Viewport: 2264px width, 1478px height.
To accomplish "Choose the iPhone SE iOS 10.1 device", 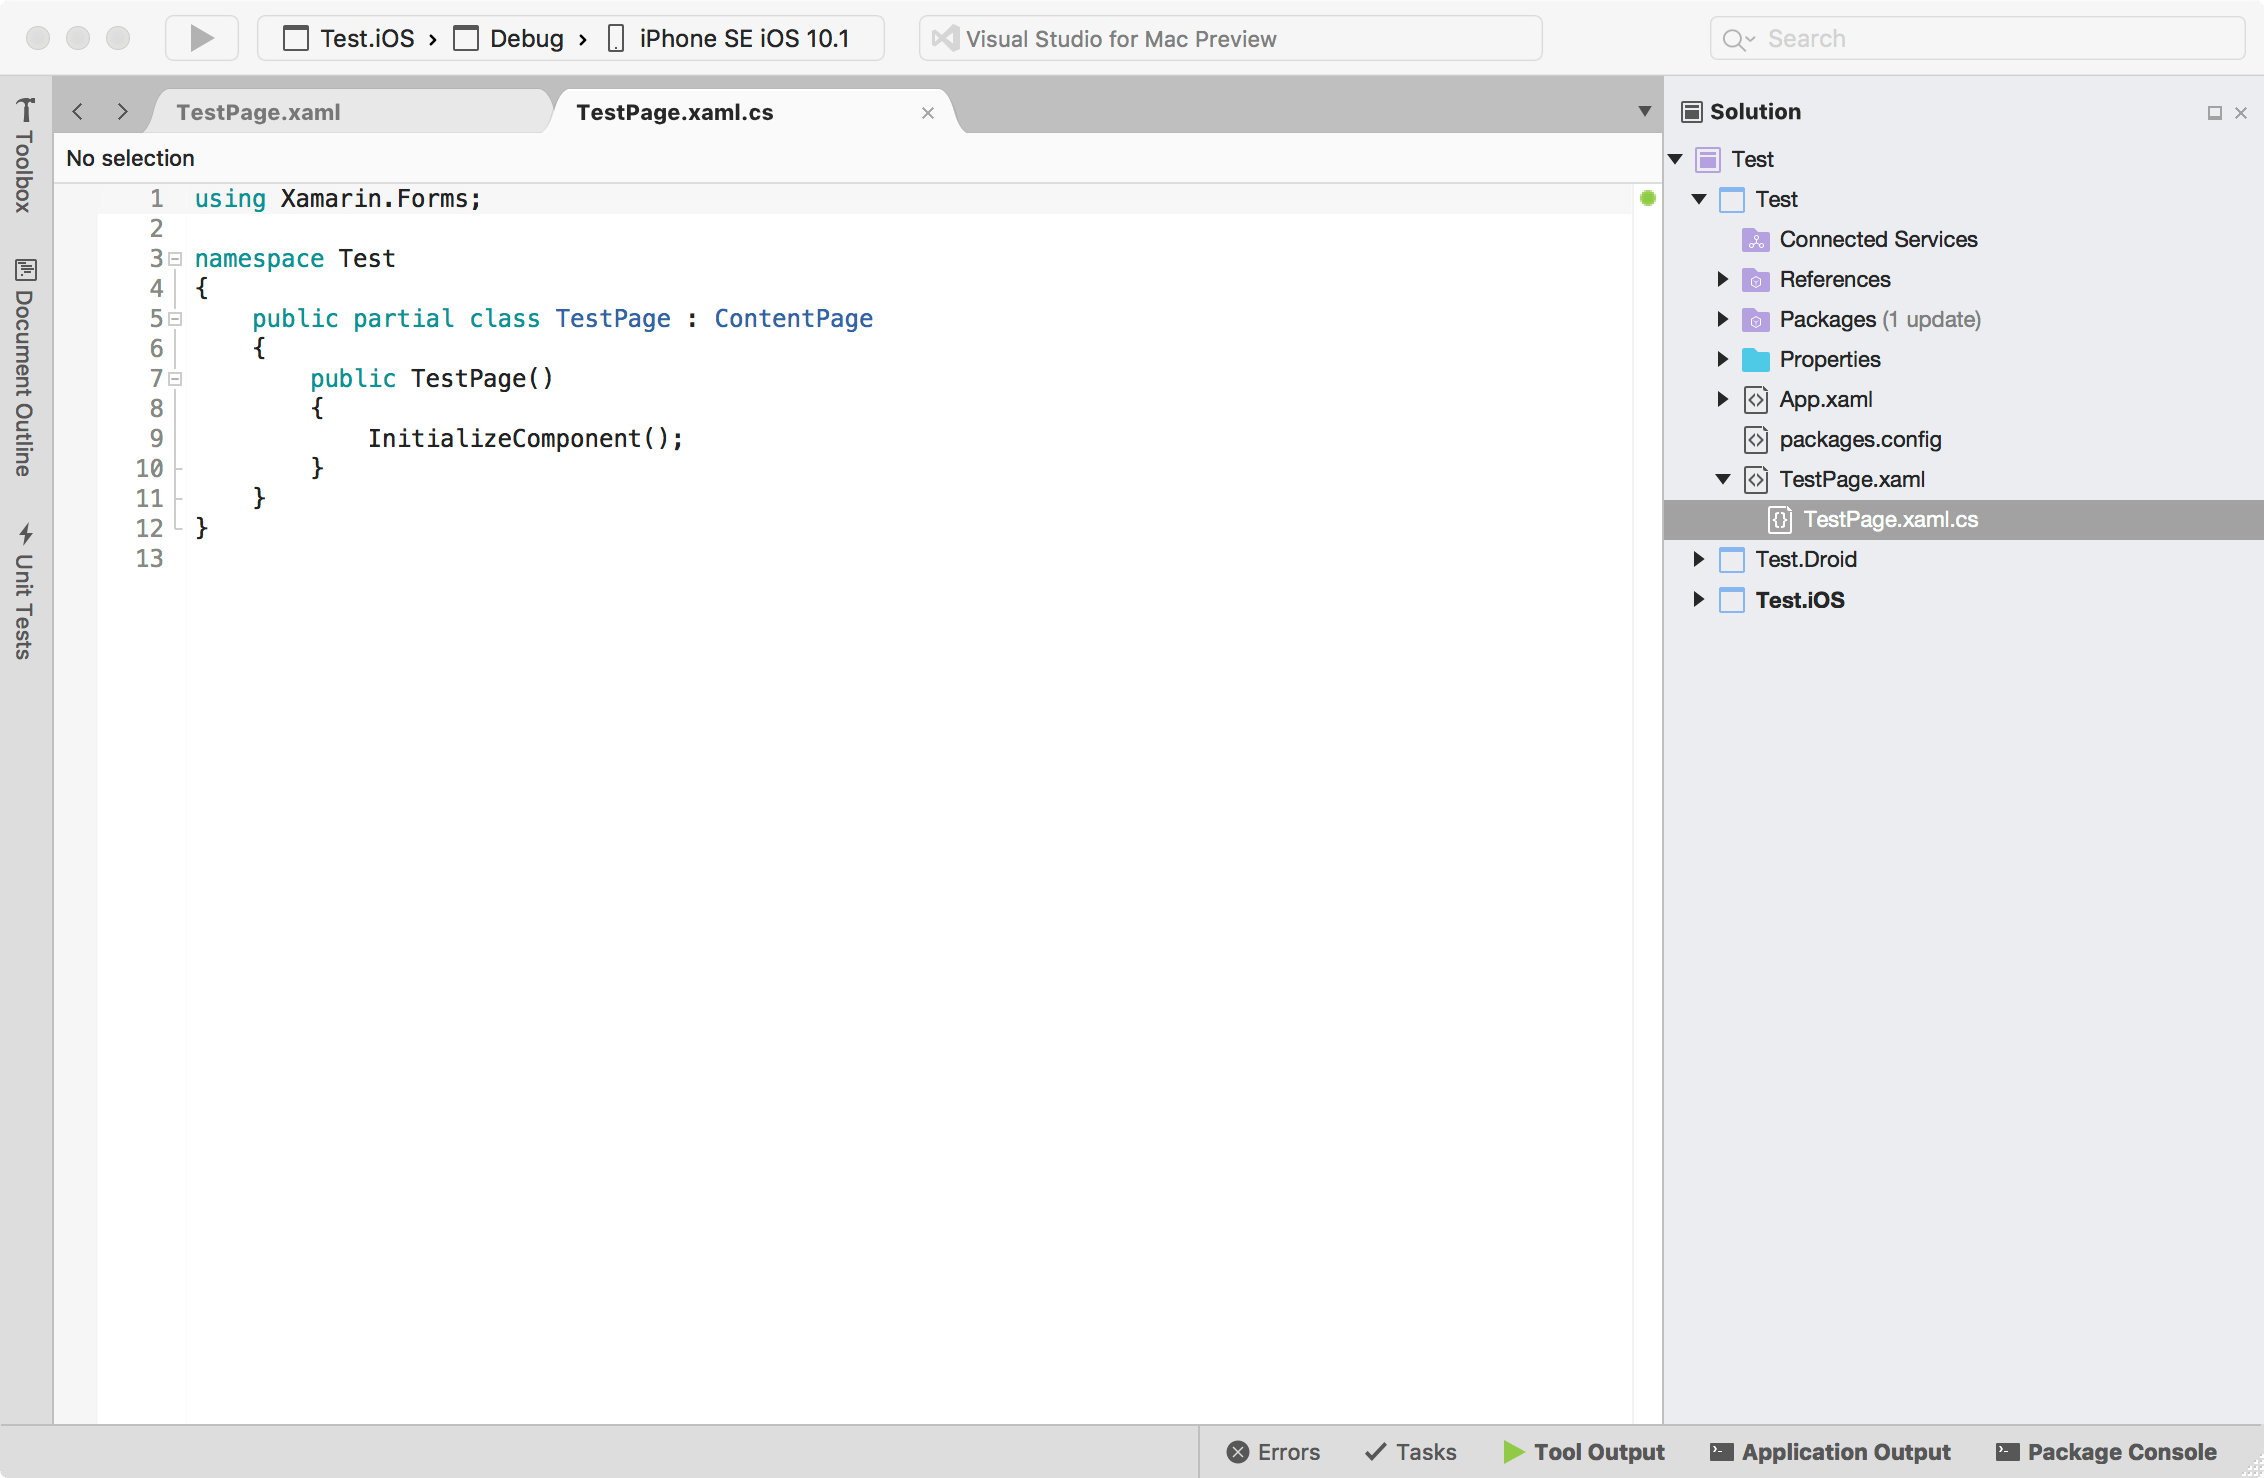I will tap(729, 38).
